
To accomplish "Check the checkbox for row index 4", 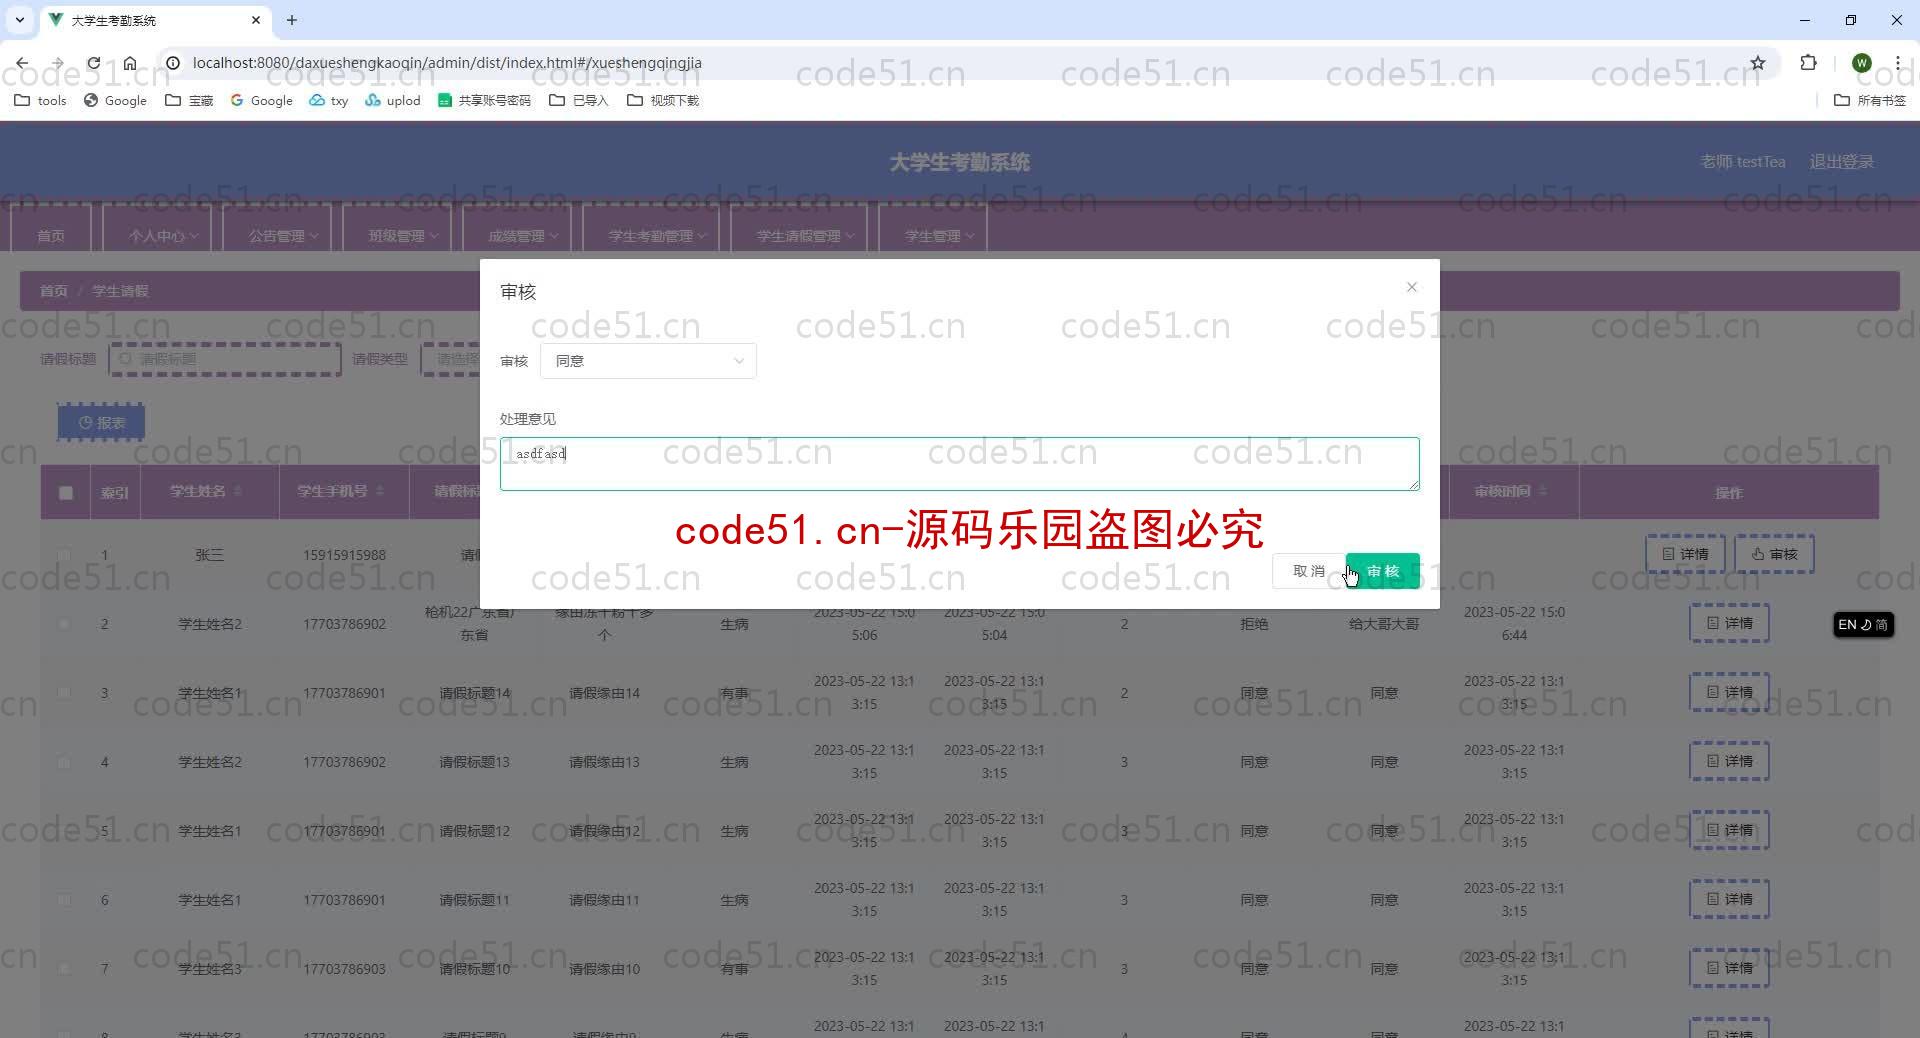I will click(x=64, y=762).
